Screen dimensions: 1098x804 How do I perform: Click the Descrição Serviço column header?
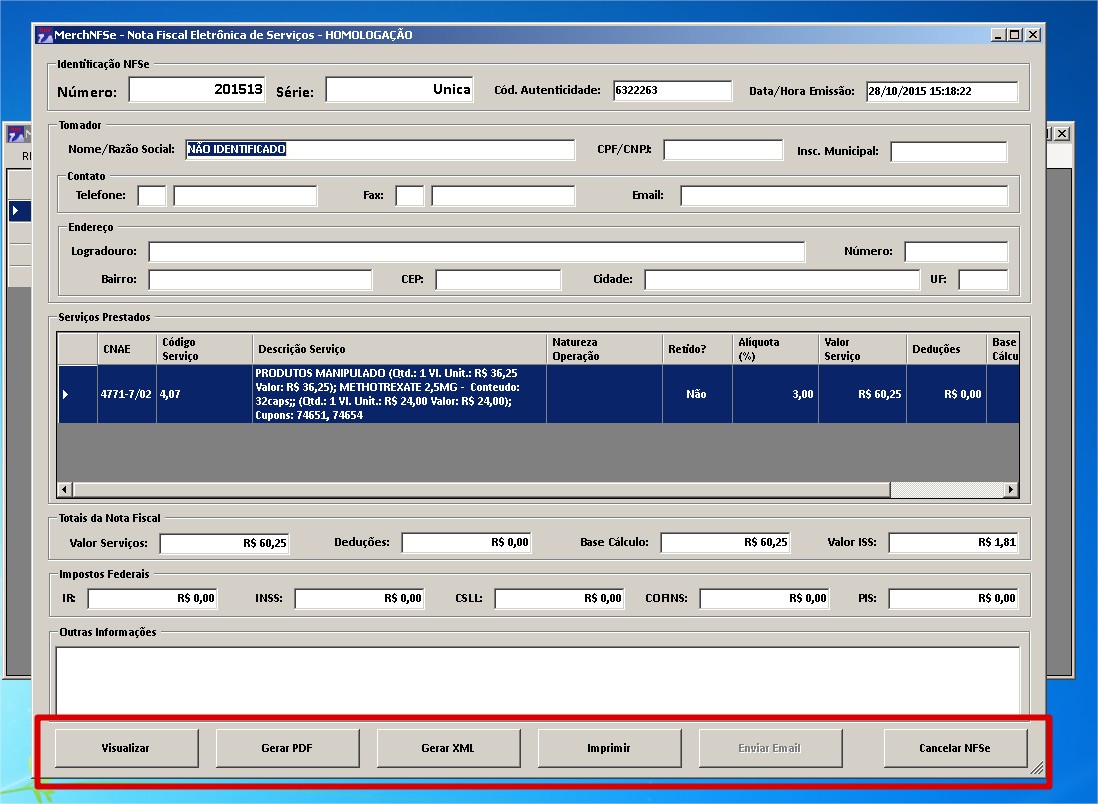(x=398, y=349)
